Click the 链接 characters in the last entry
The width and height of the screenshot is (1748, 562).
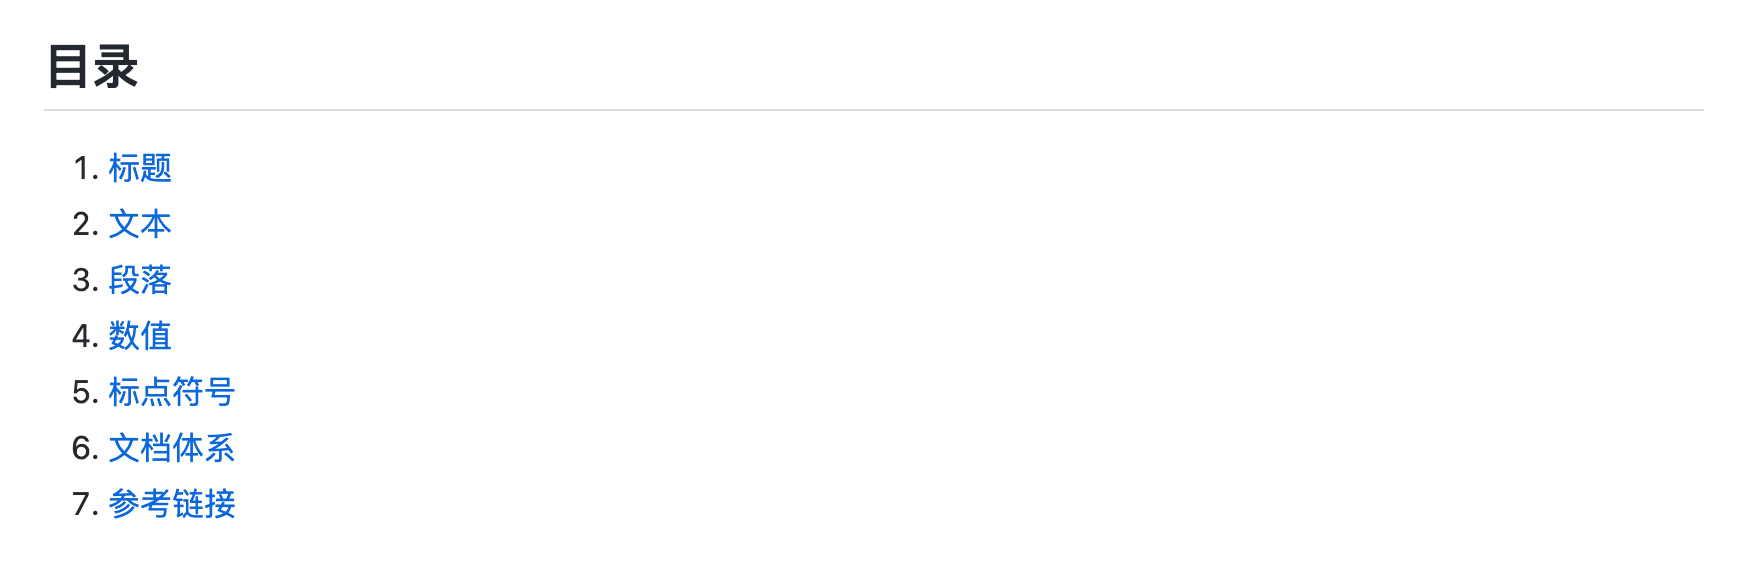click(x=204, y=504)
